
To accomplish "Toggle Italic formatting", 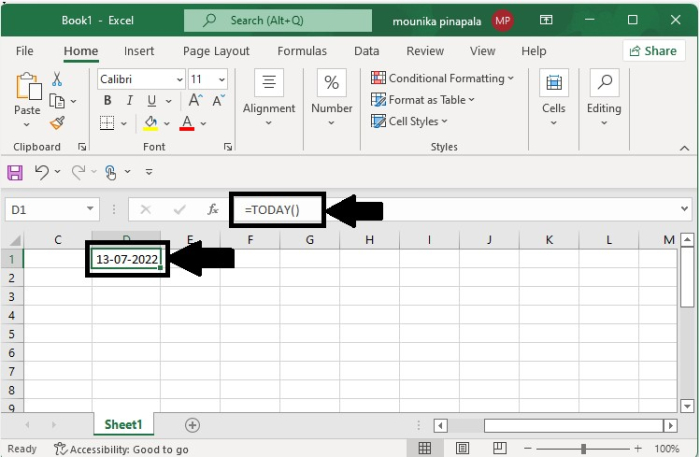I will pos(129,101).
